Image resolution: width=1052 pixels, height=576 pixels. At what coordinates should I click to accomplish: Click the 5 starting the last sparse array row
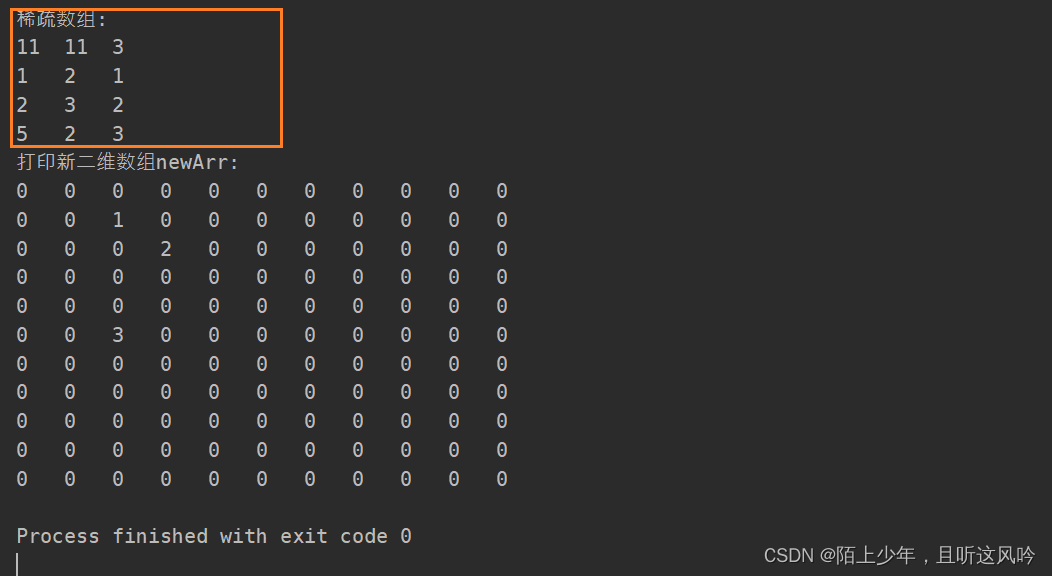[22, 133]
